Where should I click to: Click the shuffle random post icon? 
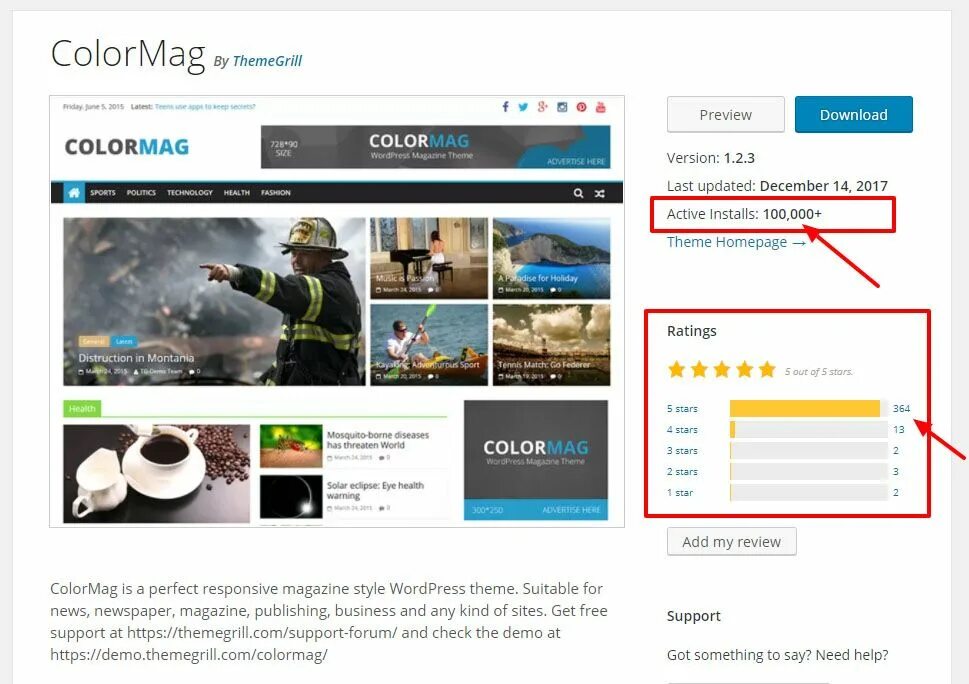tap(599, 193)
